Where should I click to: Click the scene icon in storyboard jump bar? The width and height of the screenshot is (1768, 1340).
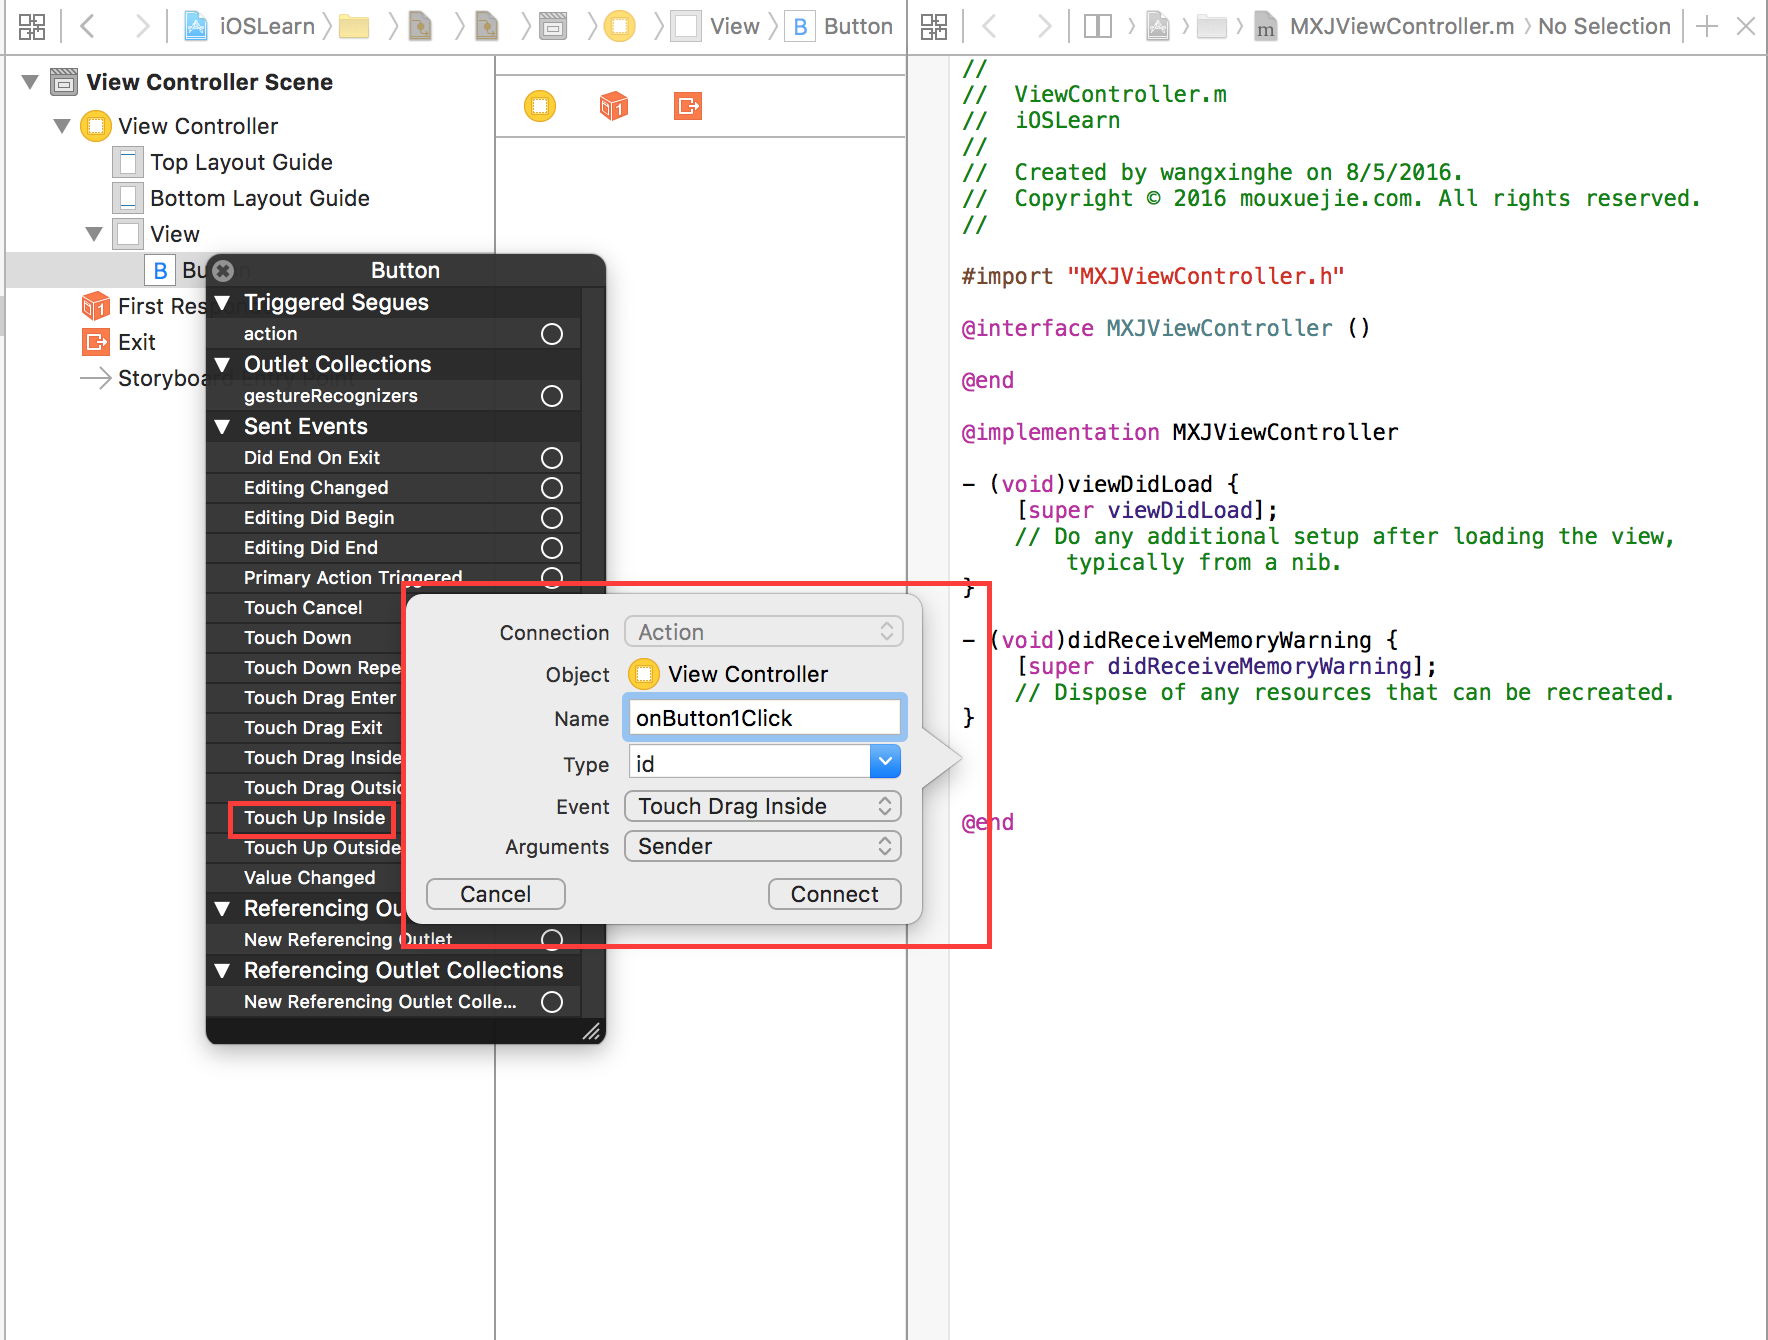[x=553, y=26]
